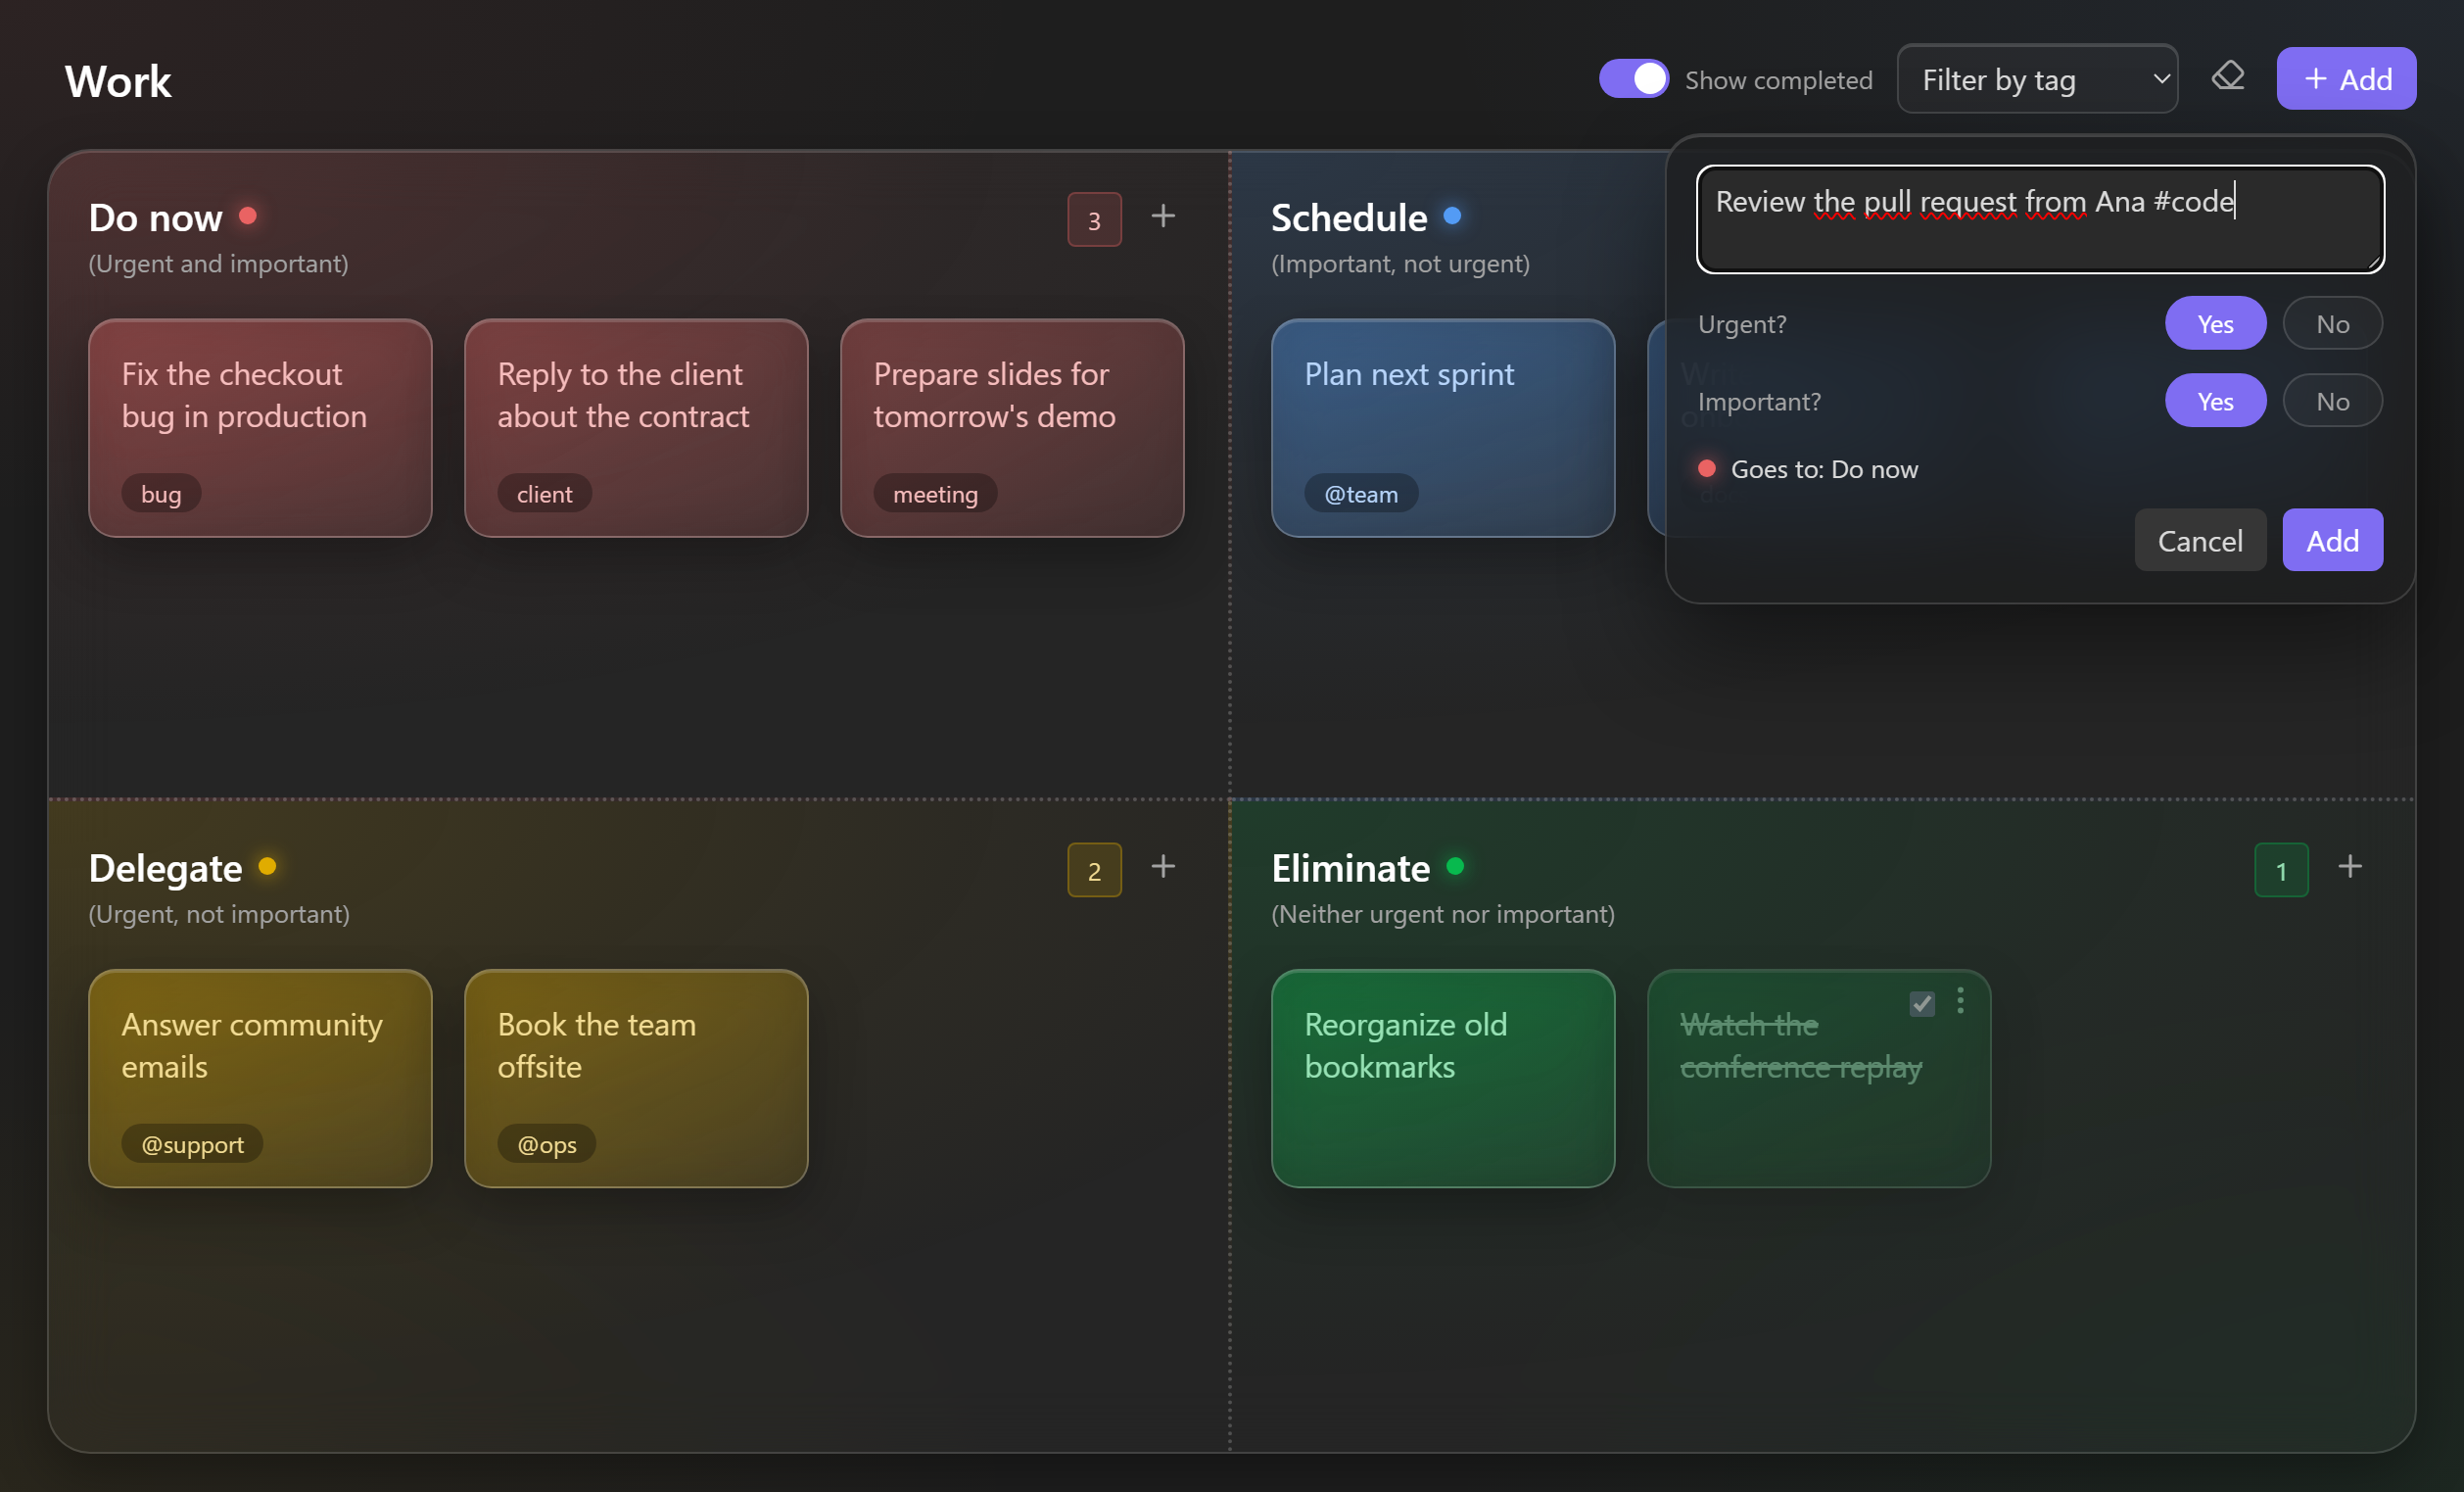2464x1492 pixels.
Task: Add a task to Eliminate quadrant with plus
Action: (2350, 867)
